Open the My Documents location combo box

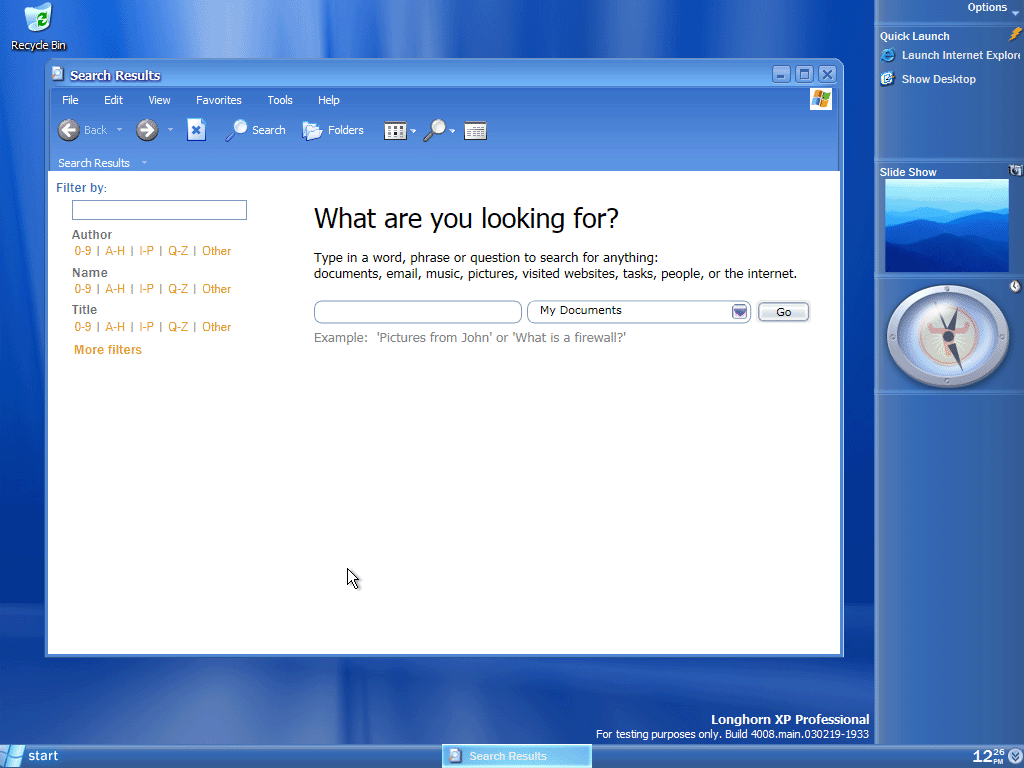point(639,312)
